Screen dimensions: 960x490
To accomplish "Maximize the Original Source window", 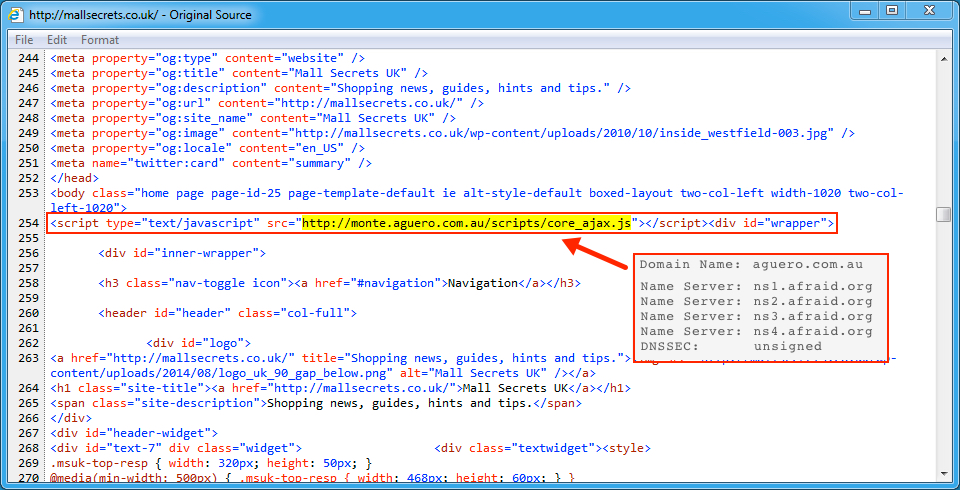I will (x=892, y=10).
